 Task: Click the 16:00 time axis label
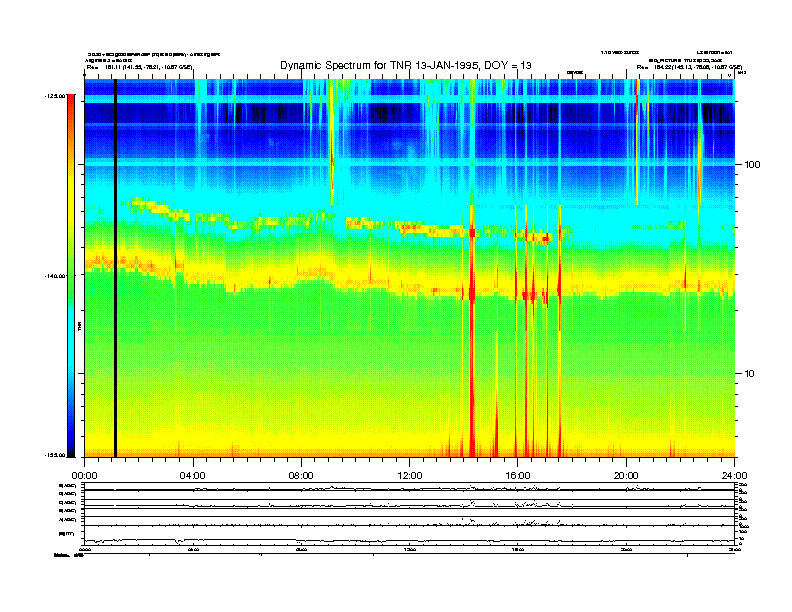[x=518, y=476]
